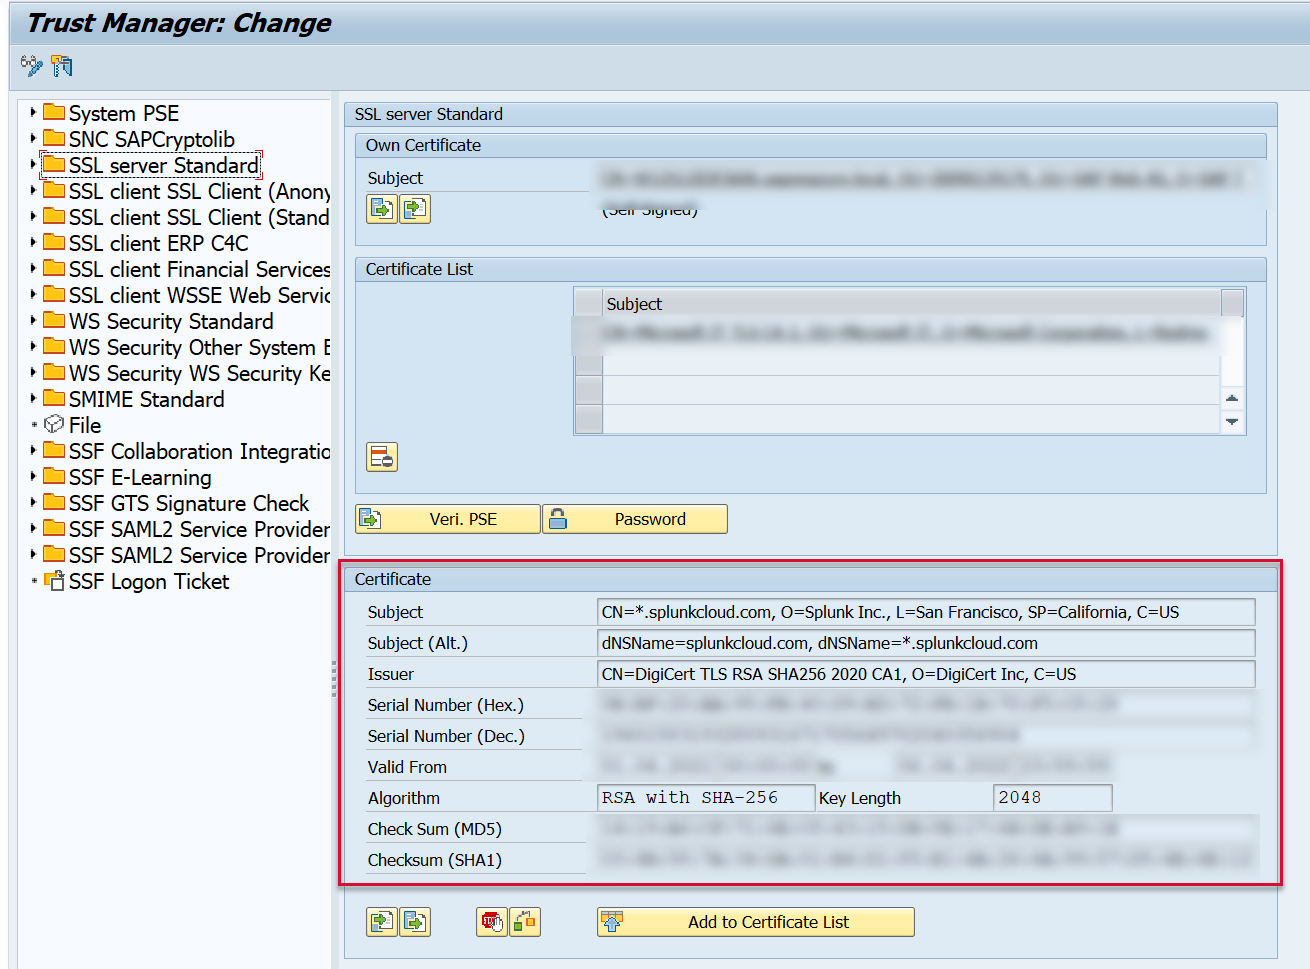The image size is (1310, 969).
Task: Click the certificate list scroll down arrow
Action: (1232, 422)
